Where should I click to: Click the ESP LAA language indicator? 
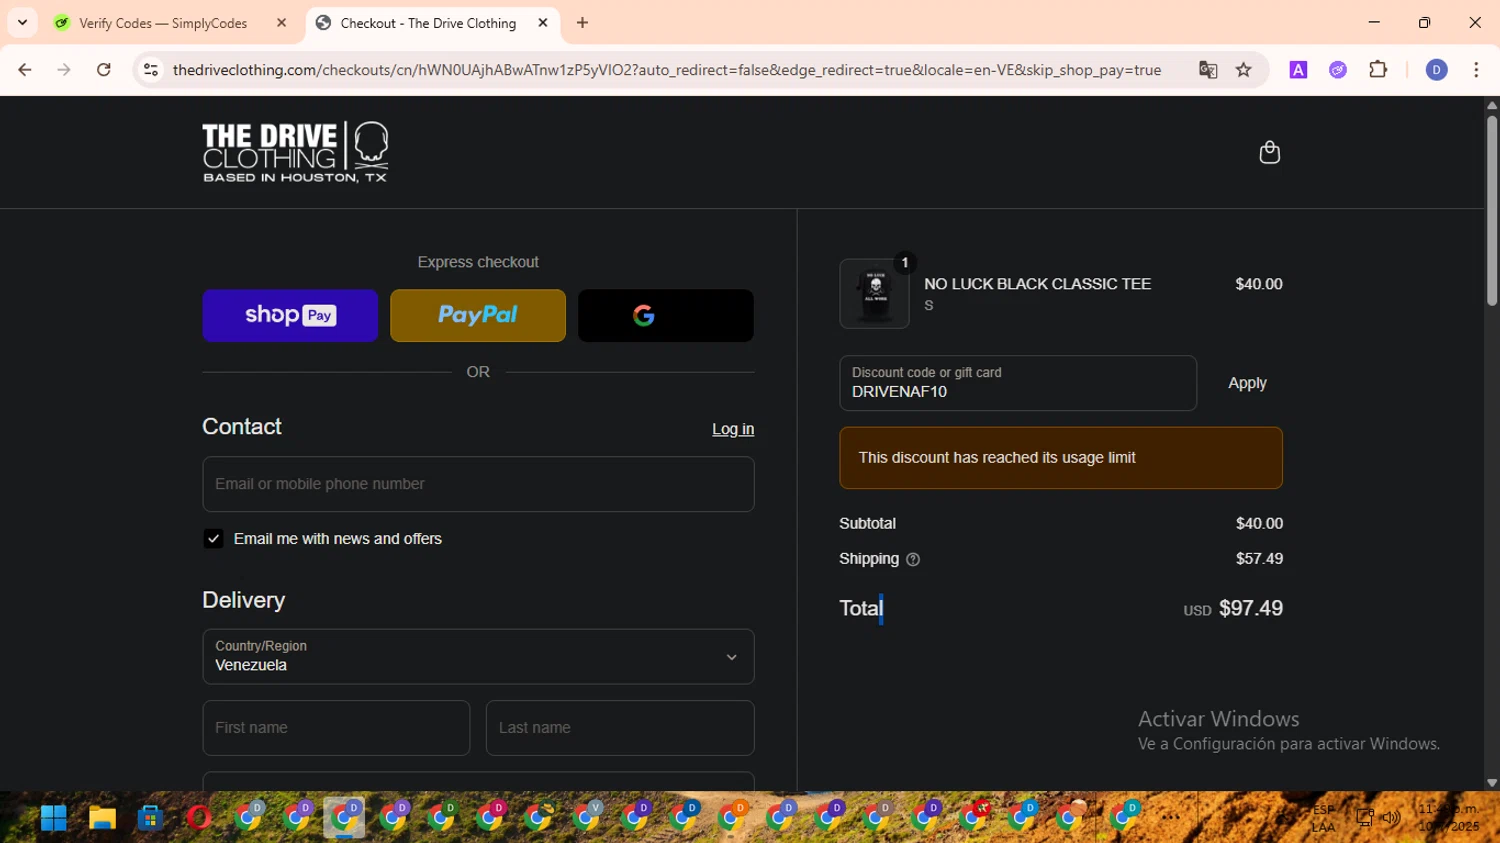pos(1324,818)
